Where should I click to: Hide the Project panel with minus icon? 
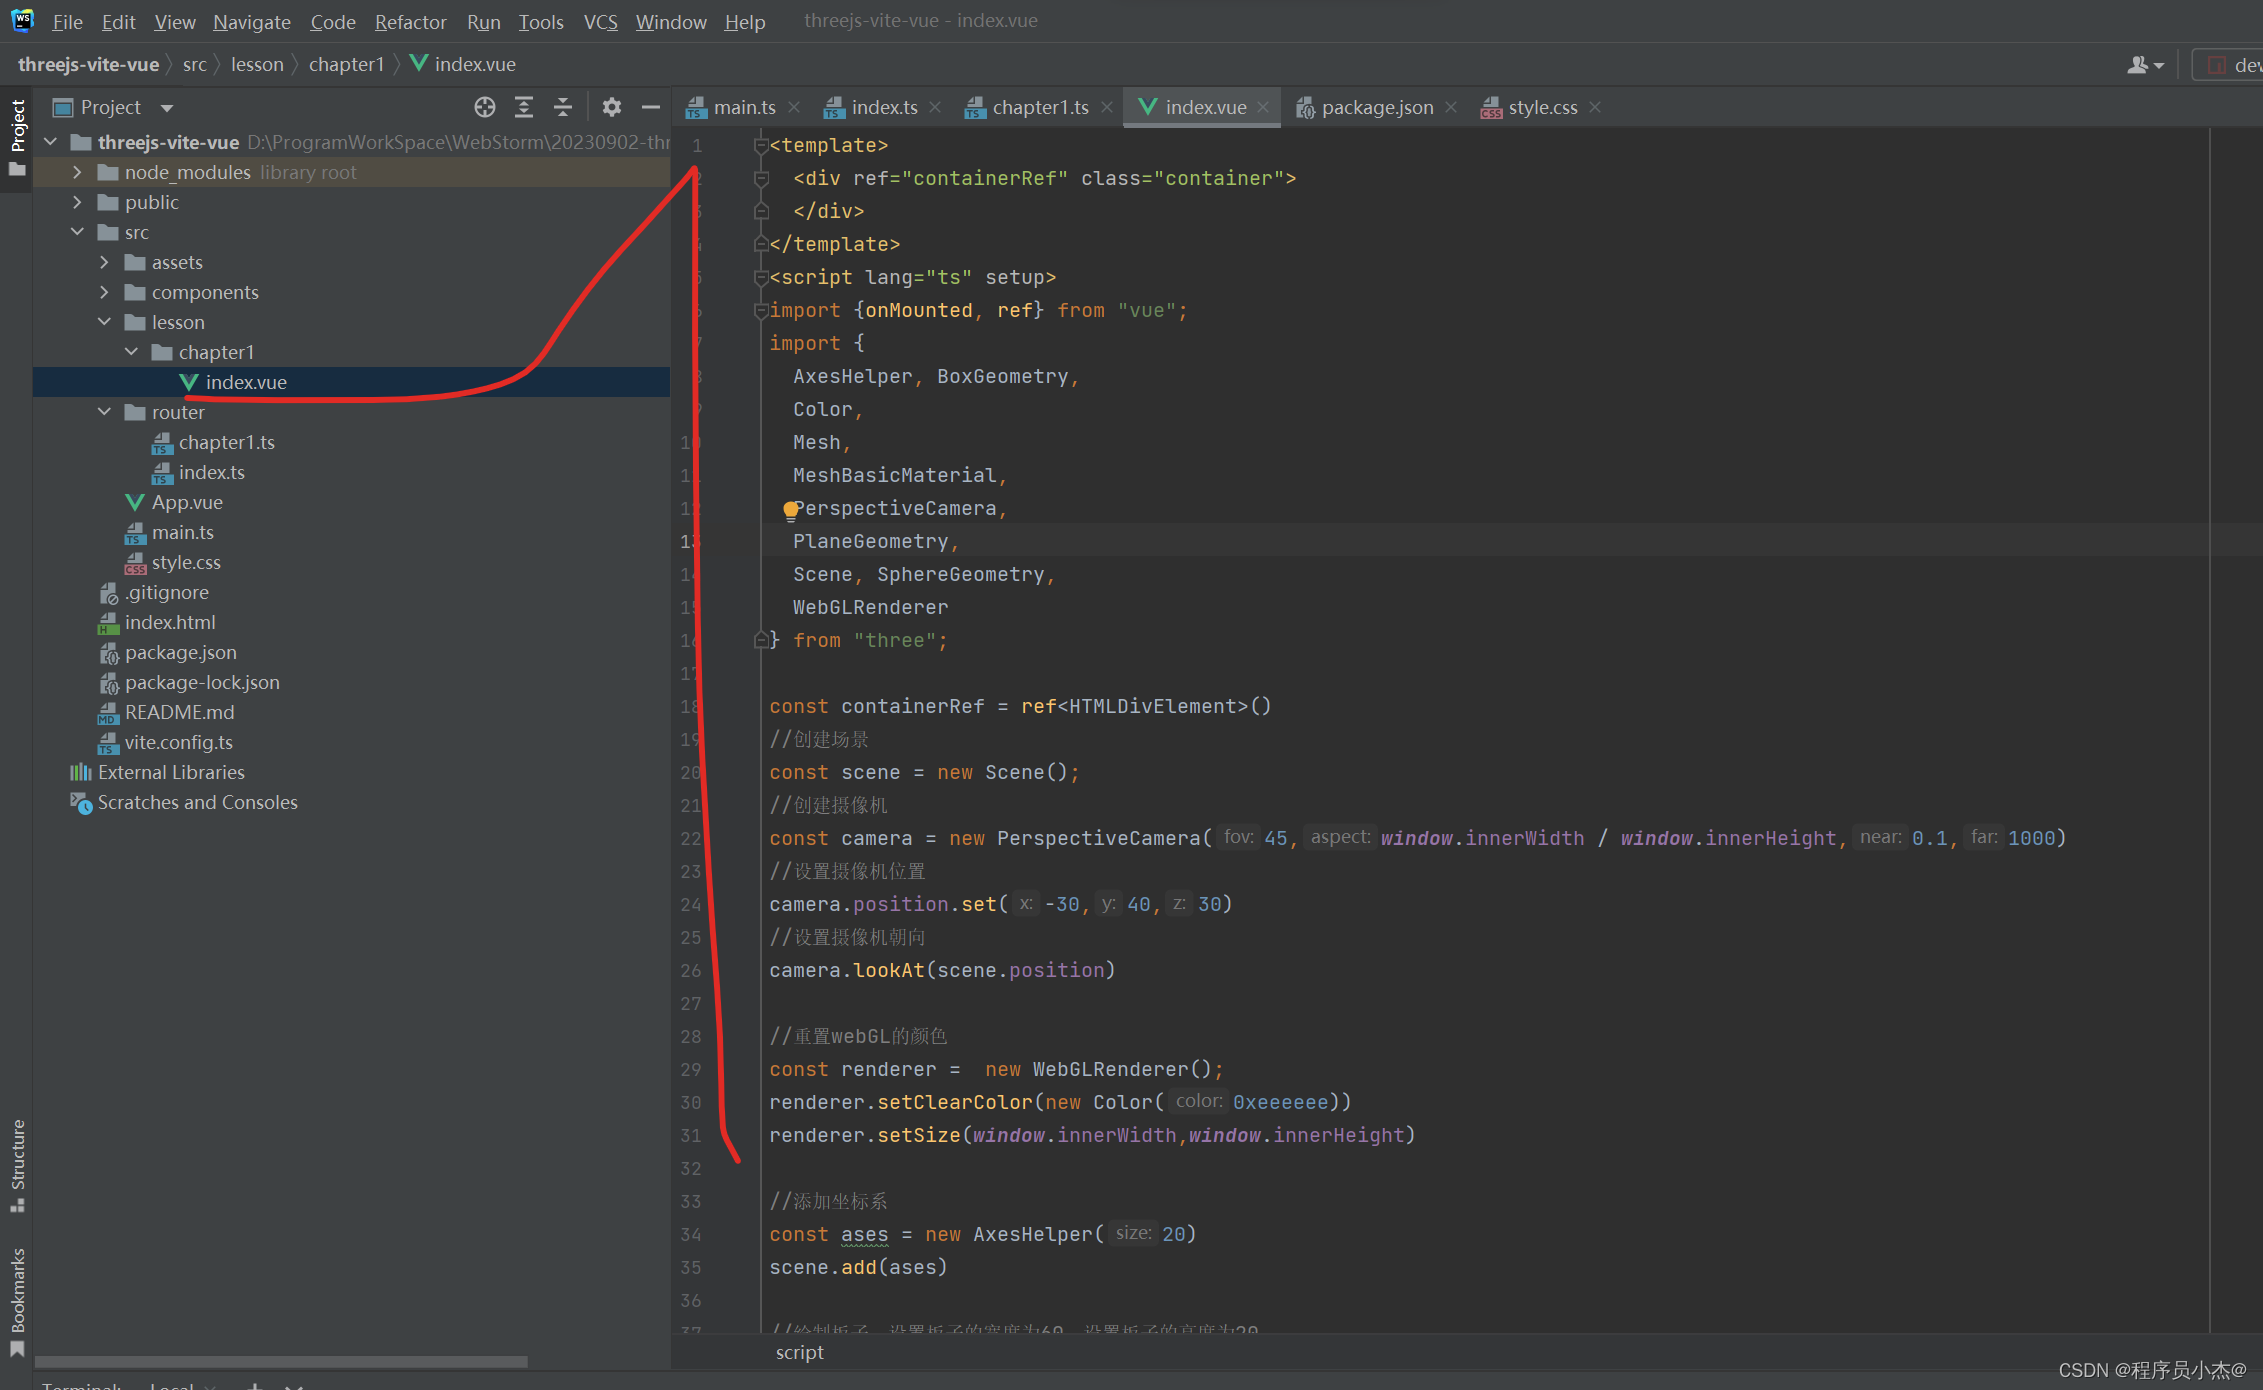651,107
